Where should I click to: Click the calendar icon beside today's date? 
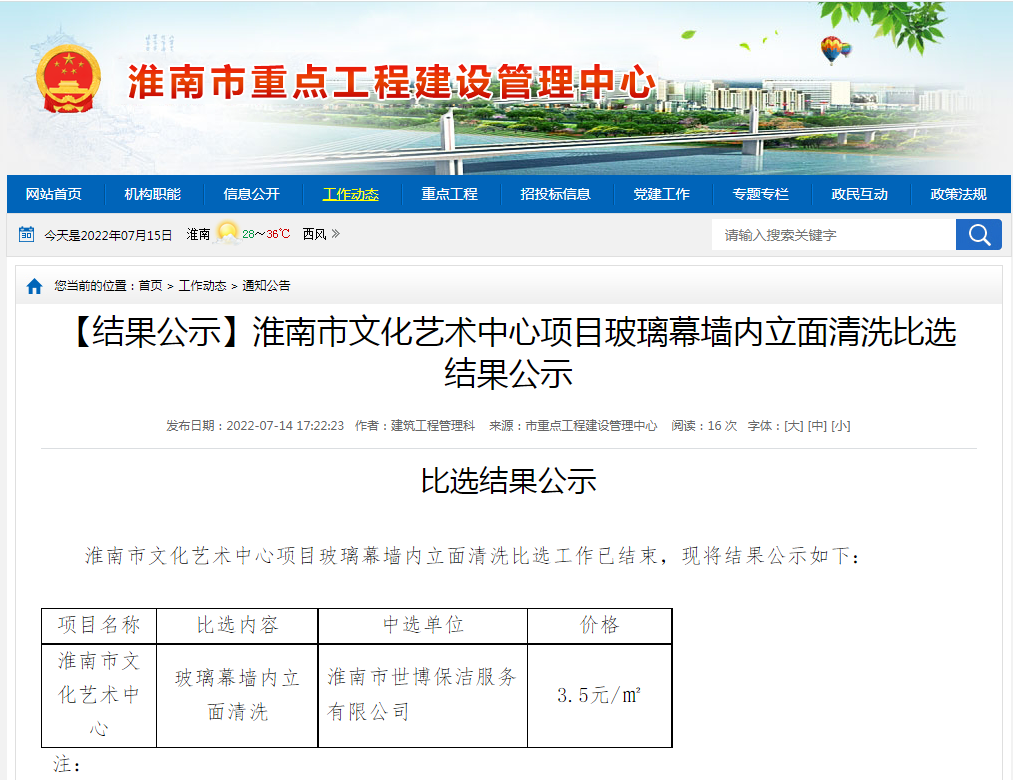(x=27, y=234)
